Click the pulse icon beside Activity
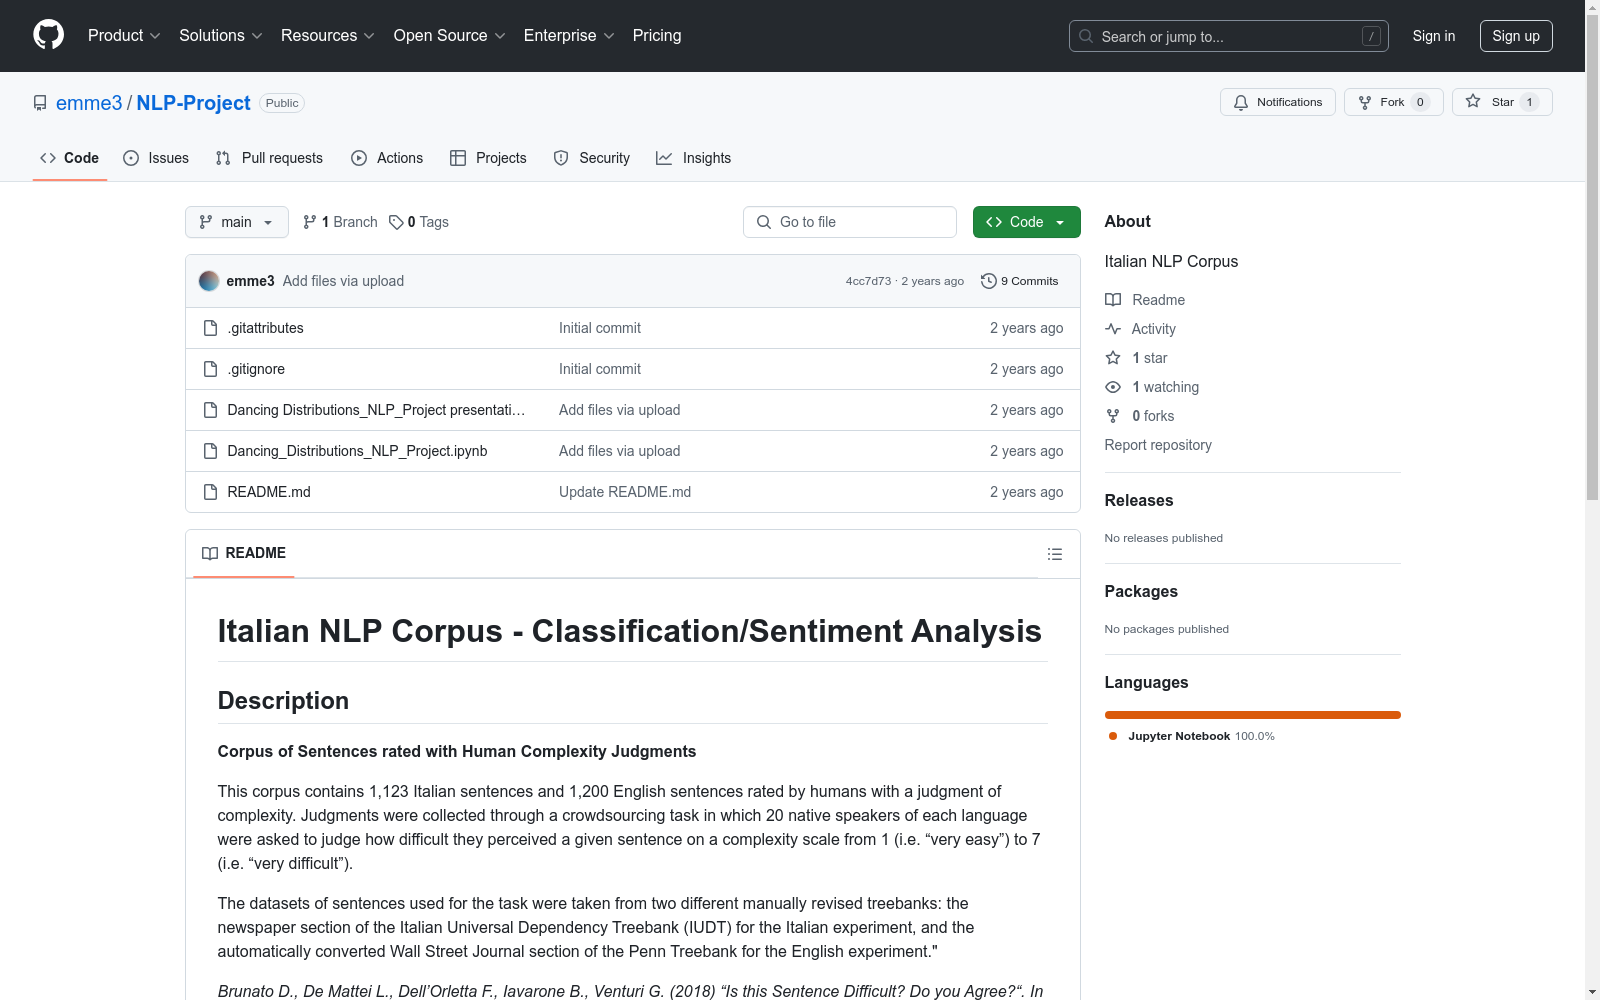Viewport: 1600px width, 1000px height. pos(1113,329)
